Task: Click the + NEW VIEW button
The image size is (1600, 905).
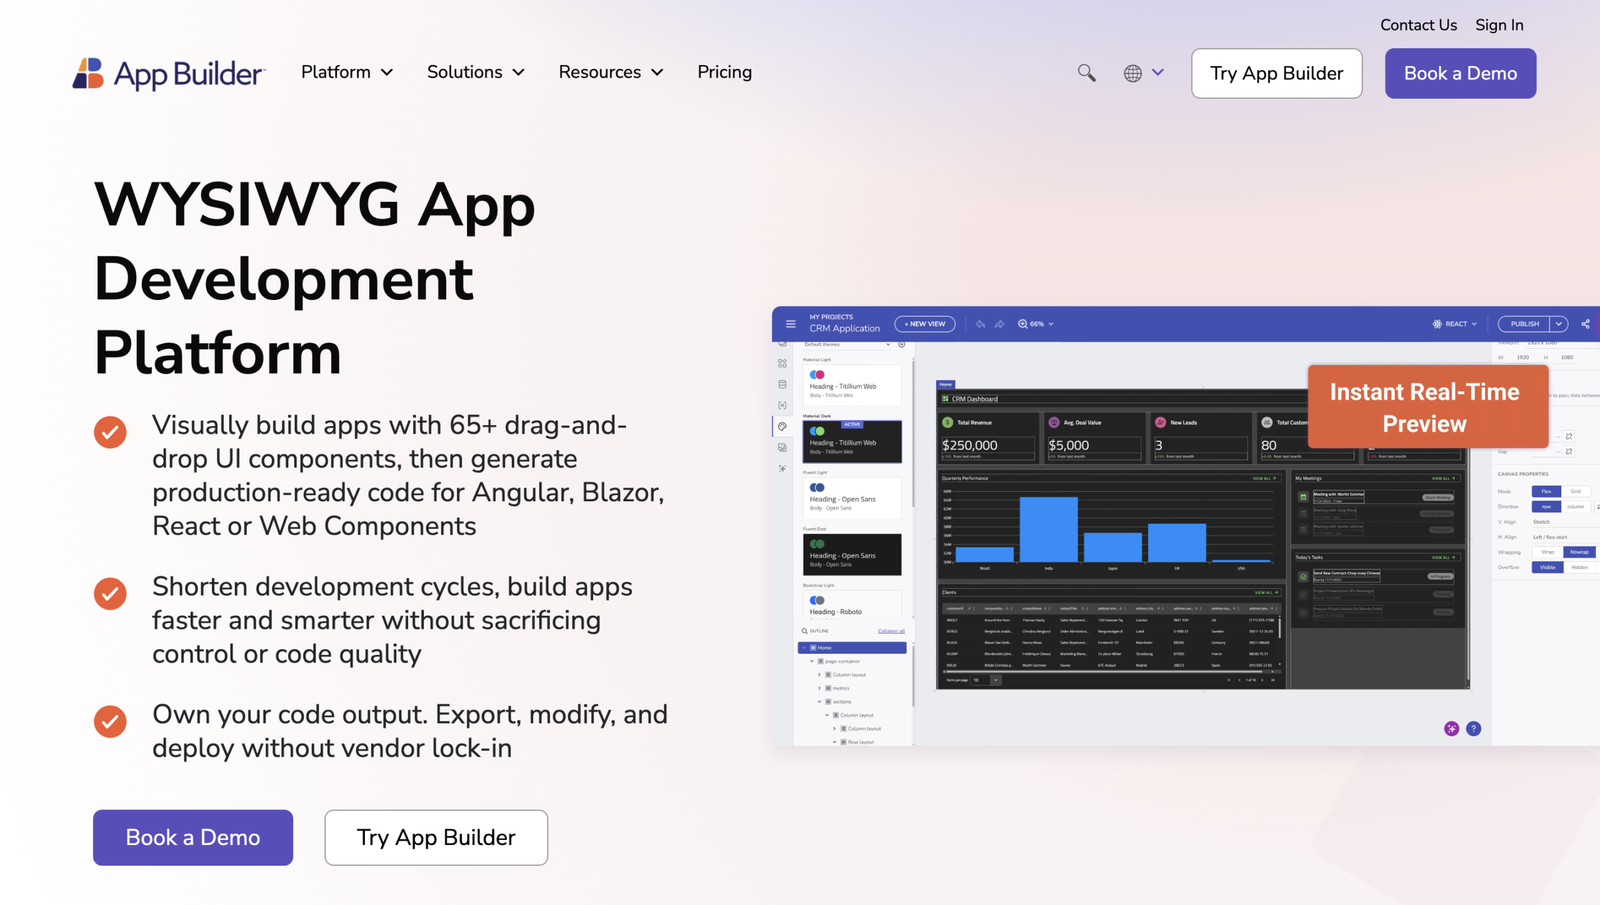Action: (925, 324)
